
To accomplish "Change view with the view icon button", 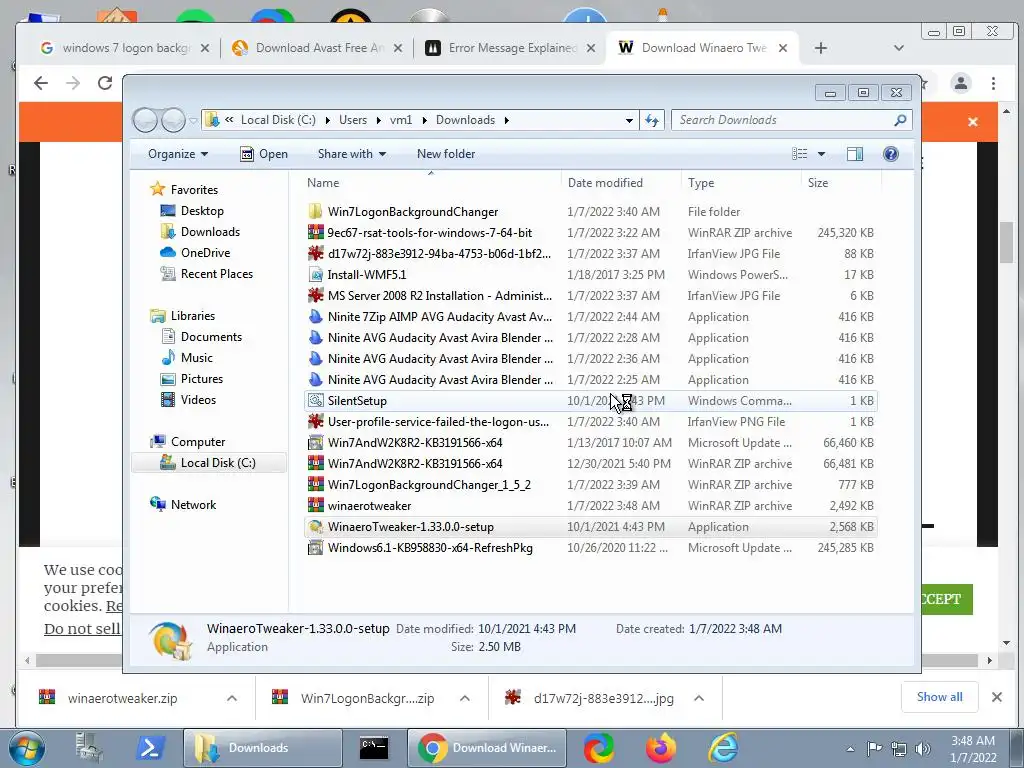I will coord(799,154).
